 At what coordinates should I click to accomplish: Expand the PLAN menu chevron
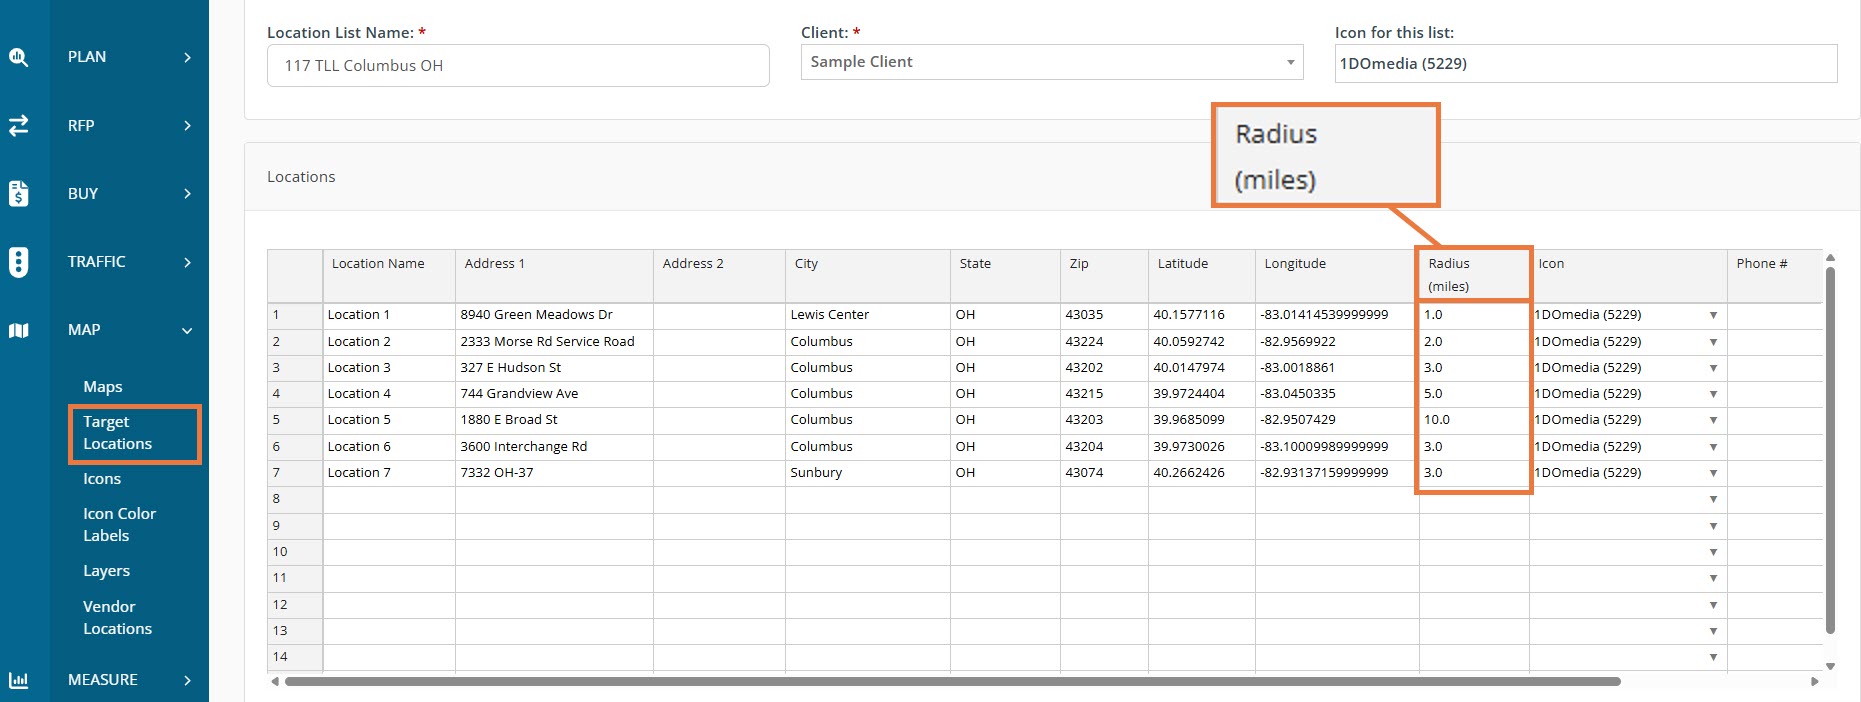tap(187, 57)
